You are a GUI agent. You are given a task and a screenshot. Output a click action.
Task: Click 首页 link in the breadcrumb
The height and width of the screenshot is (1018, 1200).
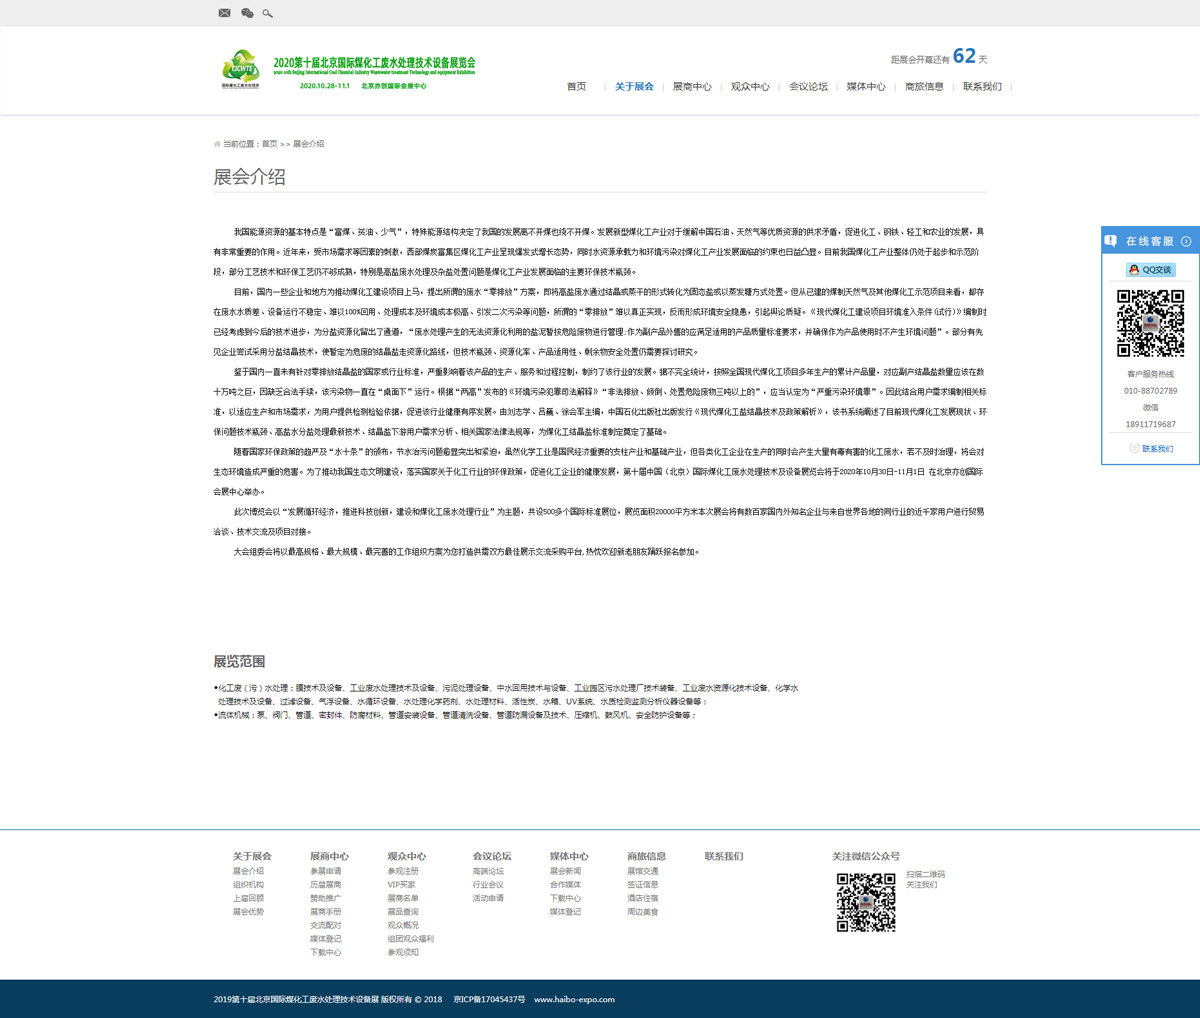click(269, 144)
